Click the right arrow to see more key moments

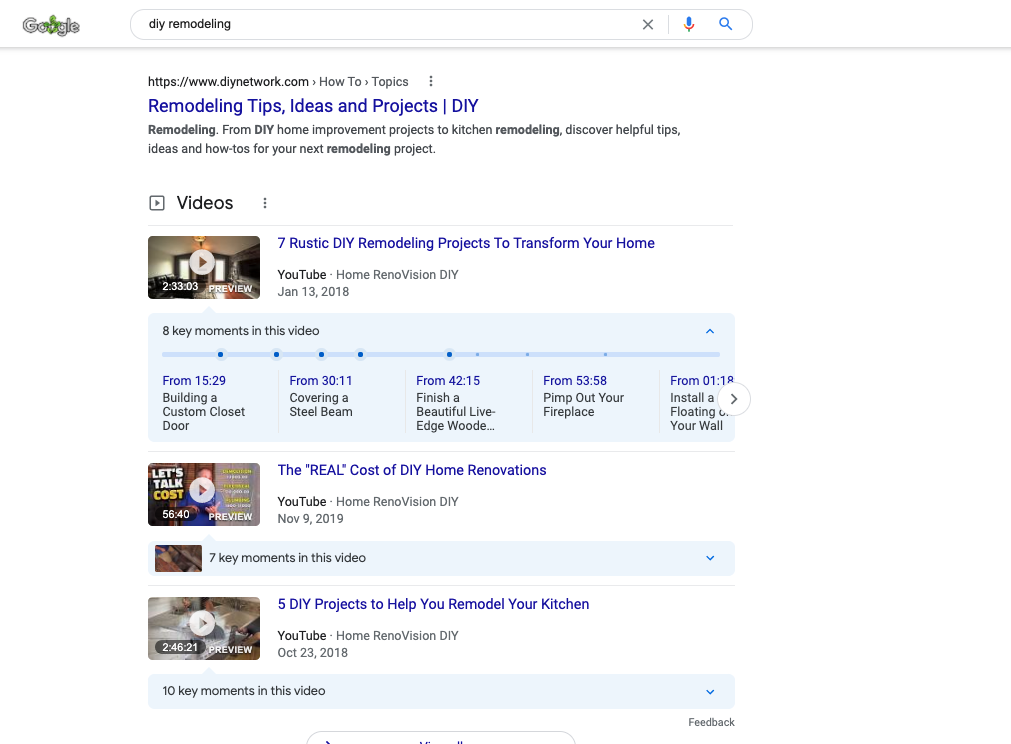point(733,398)
